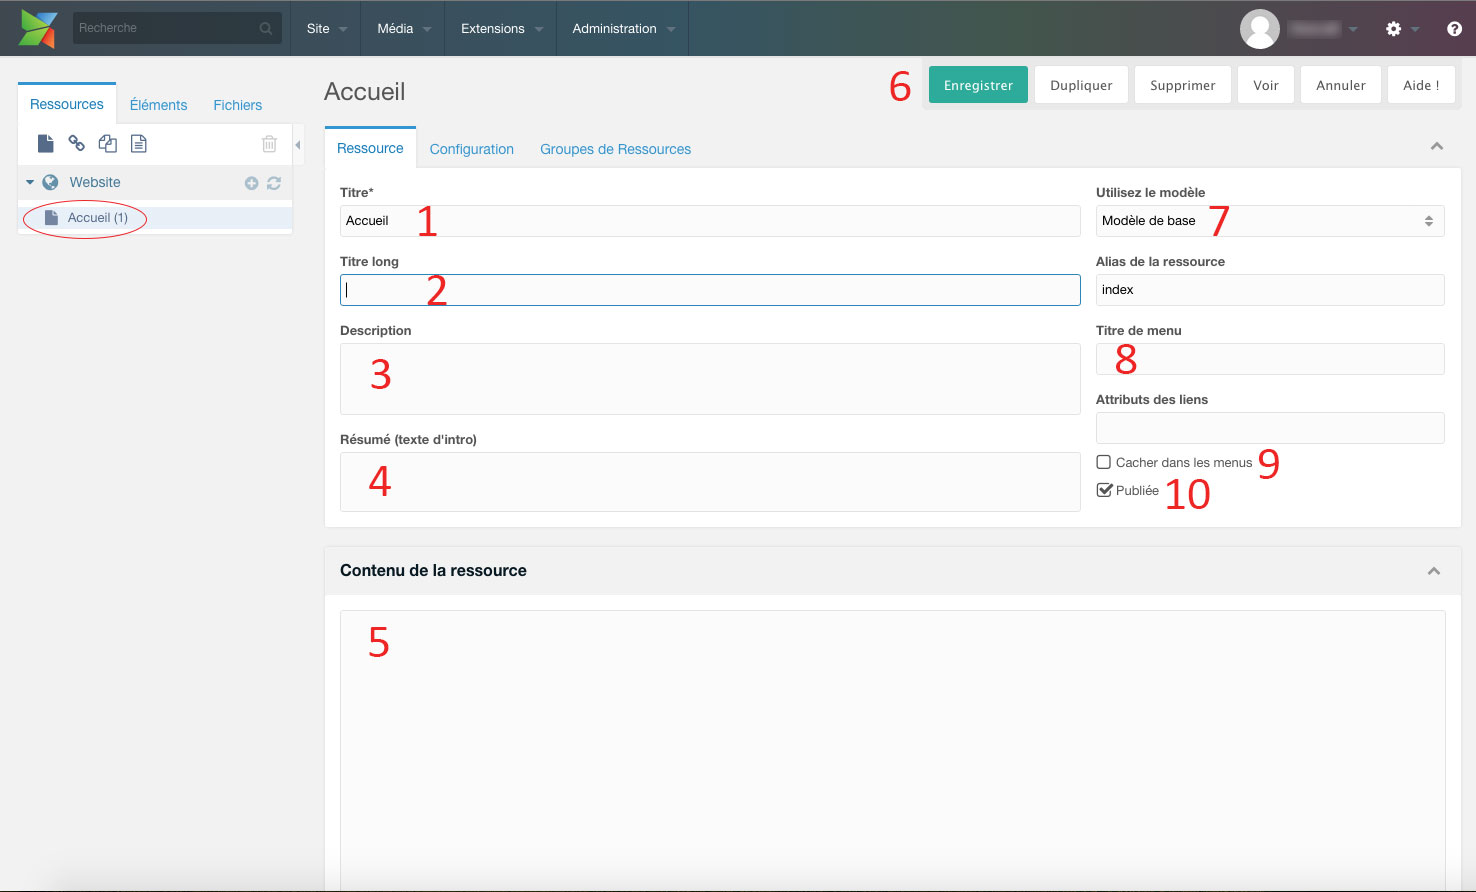Click the Titre de menu field
1476x892 pixels.
tap(1270, 359)
